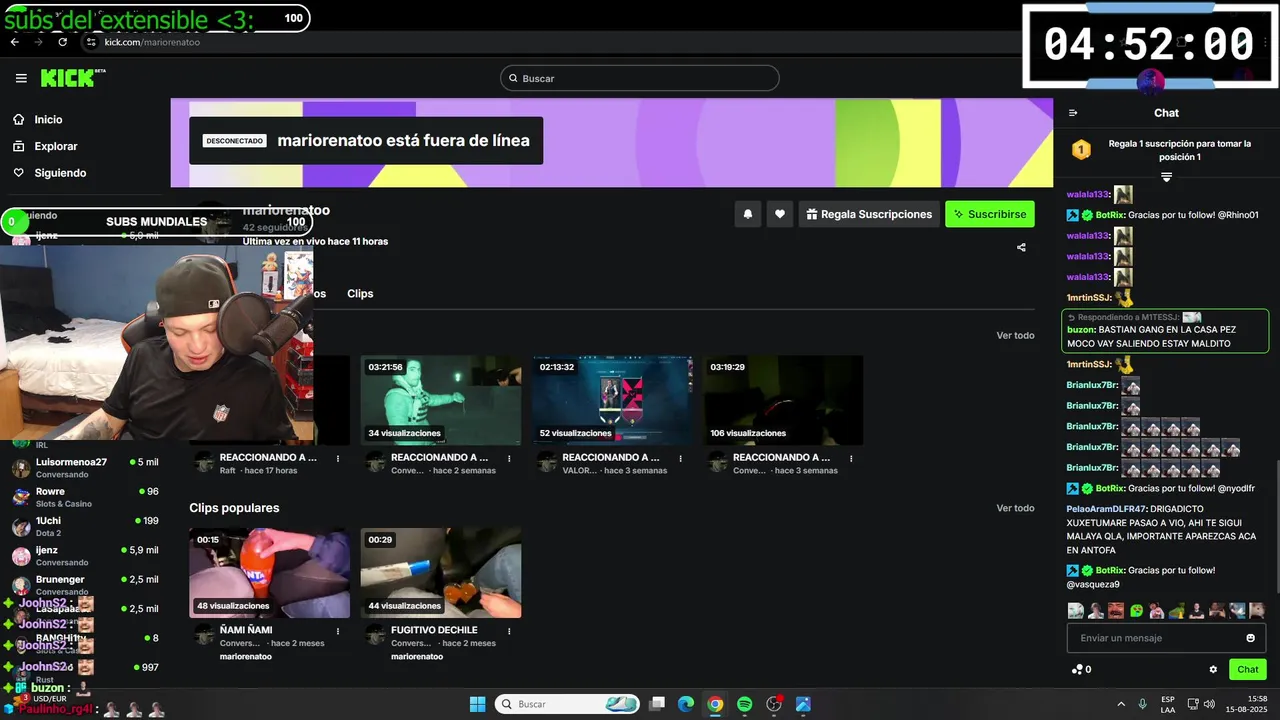
Task: Click the green Suscribirse button
Action: pos(990,214)
